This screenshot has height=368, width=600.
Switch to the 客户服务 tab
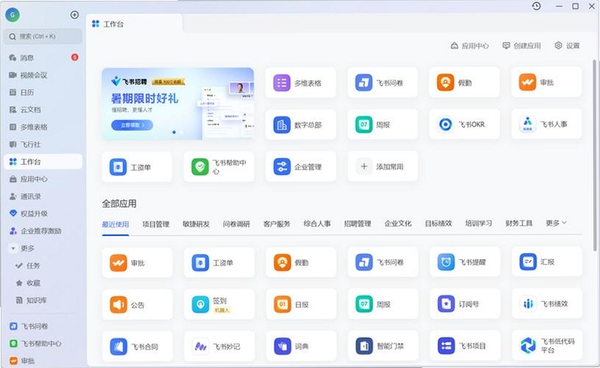pyautogui.click(x=277, y=224)
